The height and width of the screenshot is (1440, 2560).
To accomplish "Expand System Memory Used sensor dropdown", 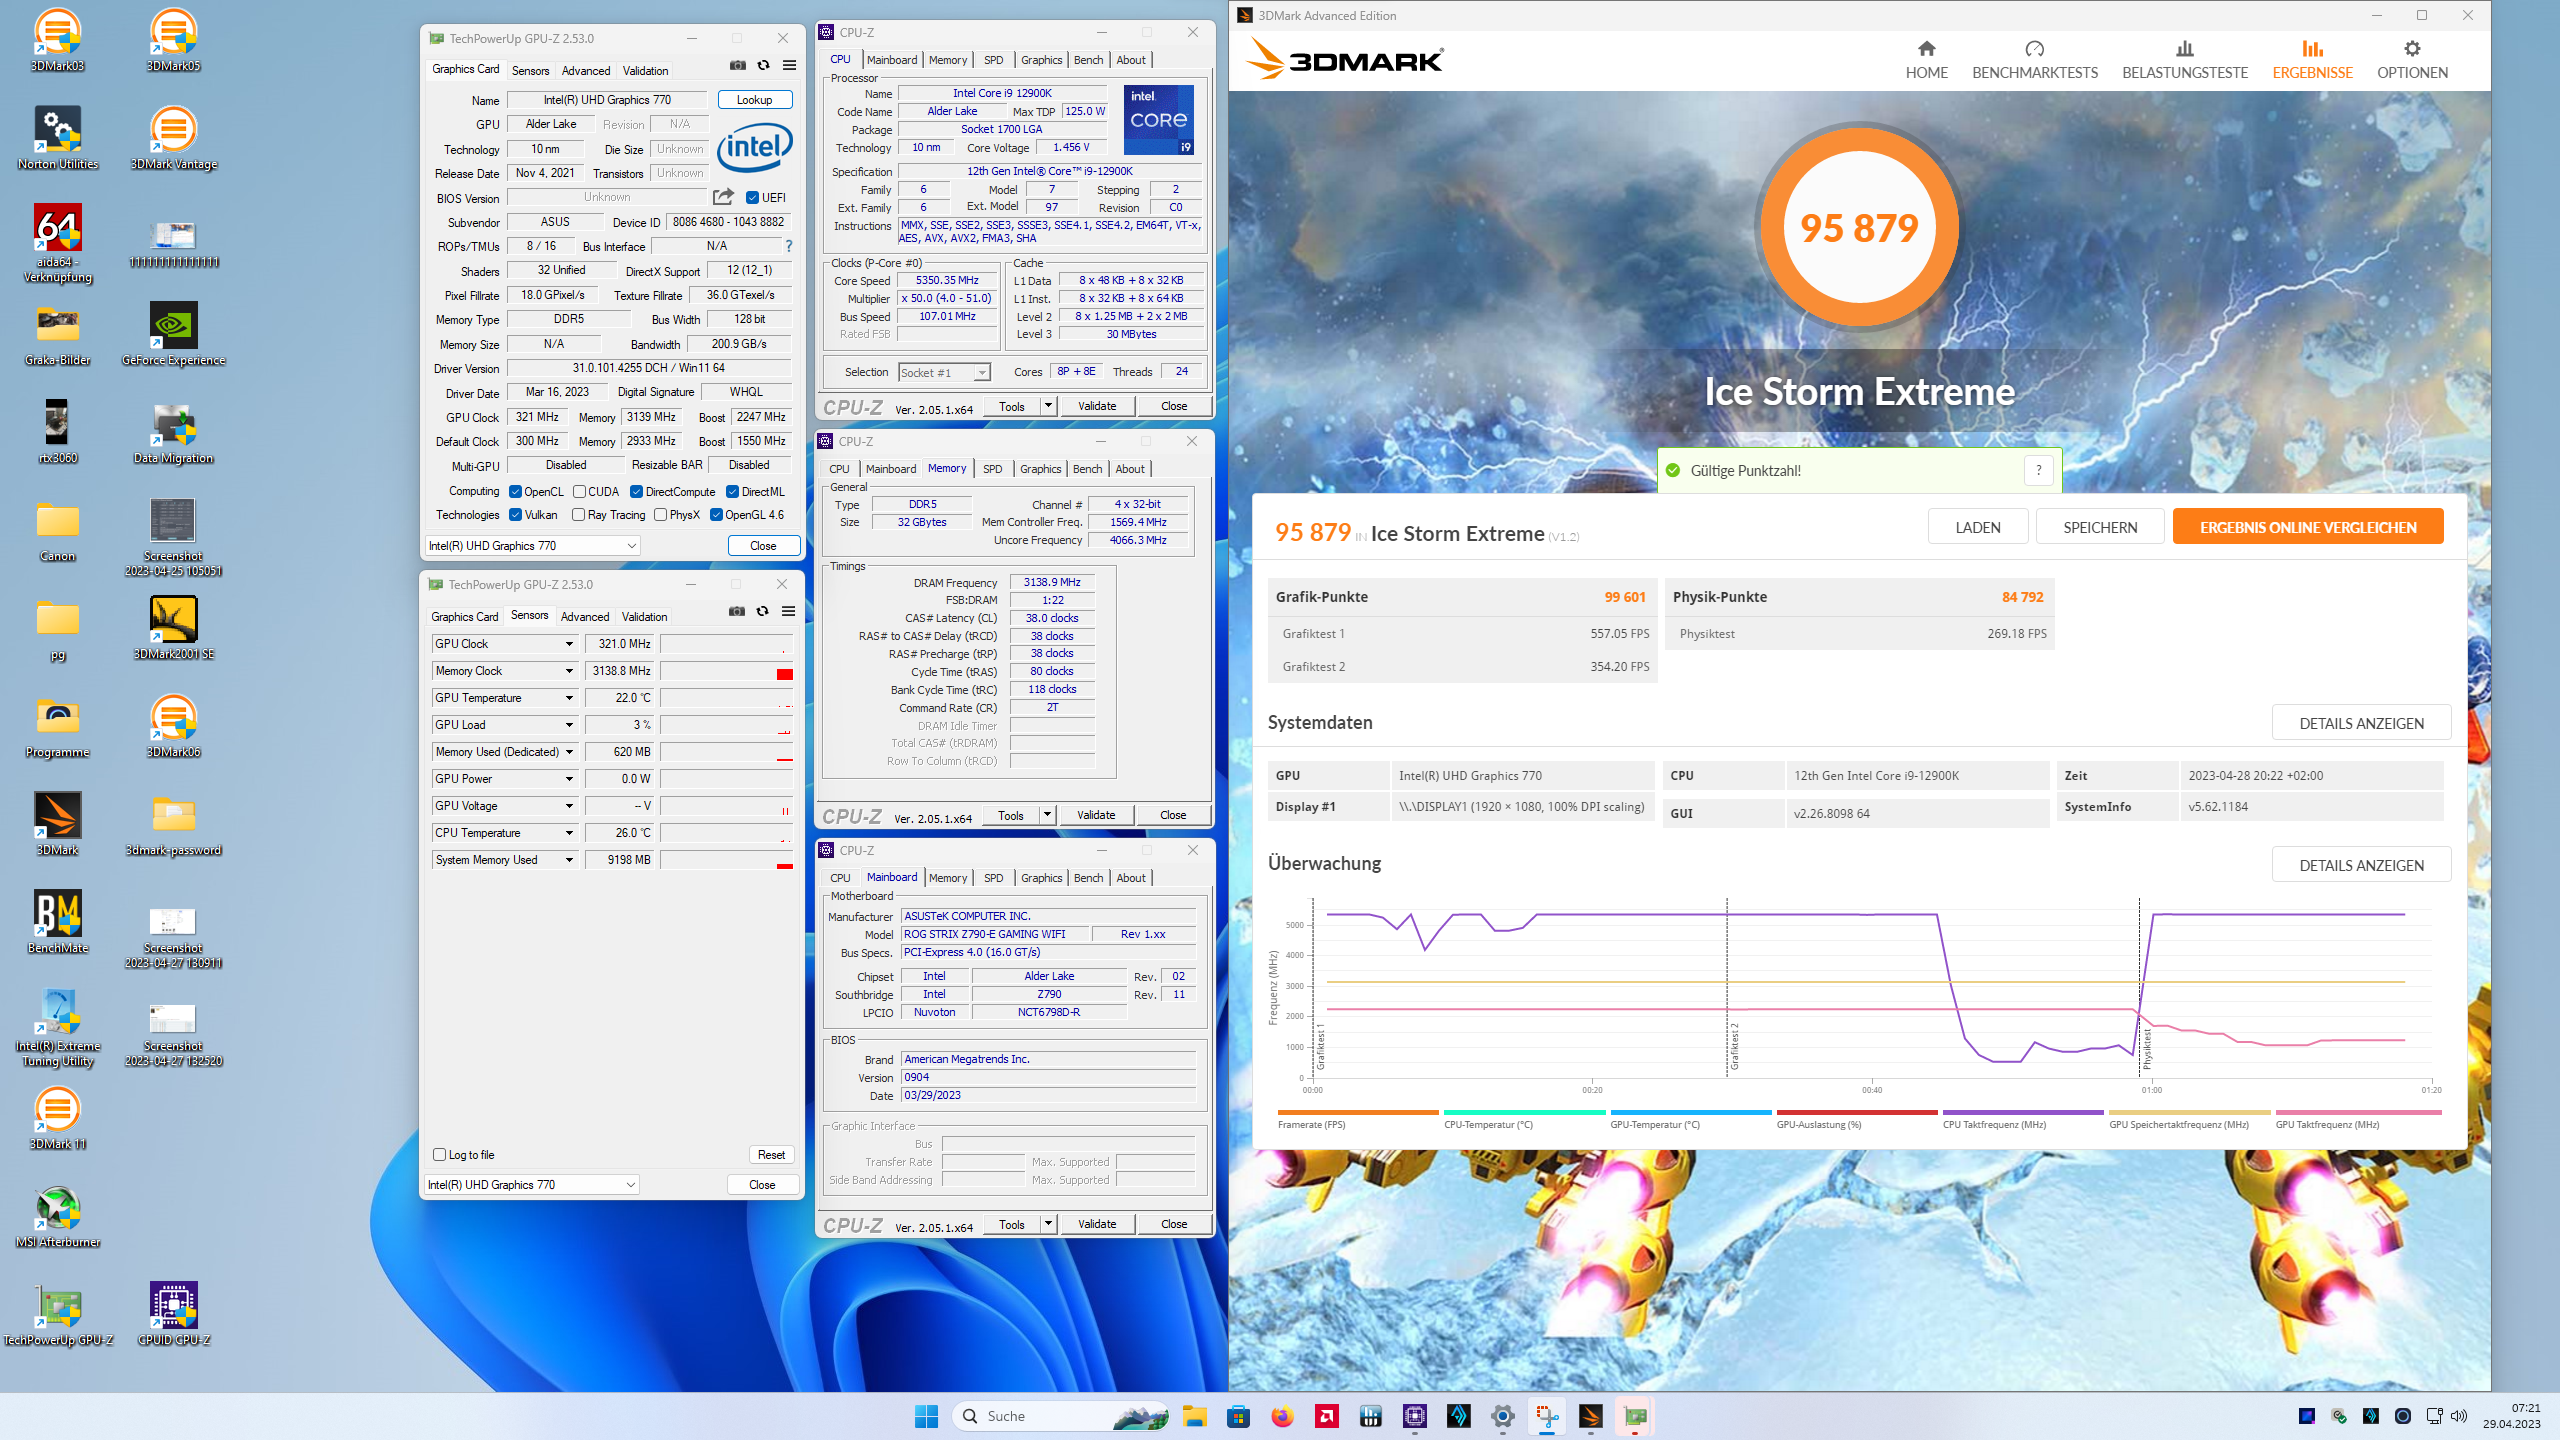I will point(569,860).
